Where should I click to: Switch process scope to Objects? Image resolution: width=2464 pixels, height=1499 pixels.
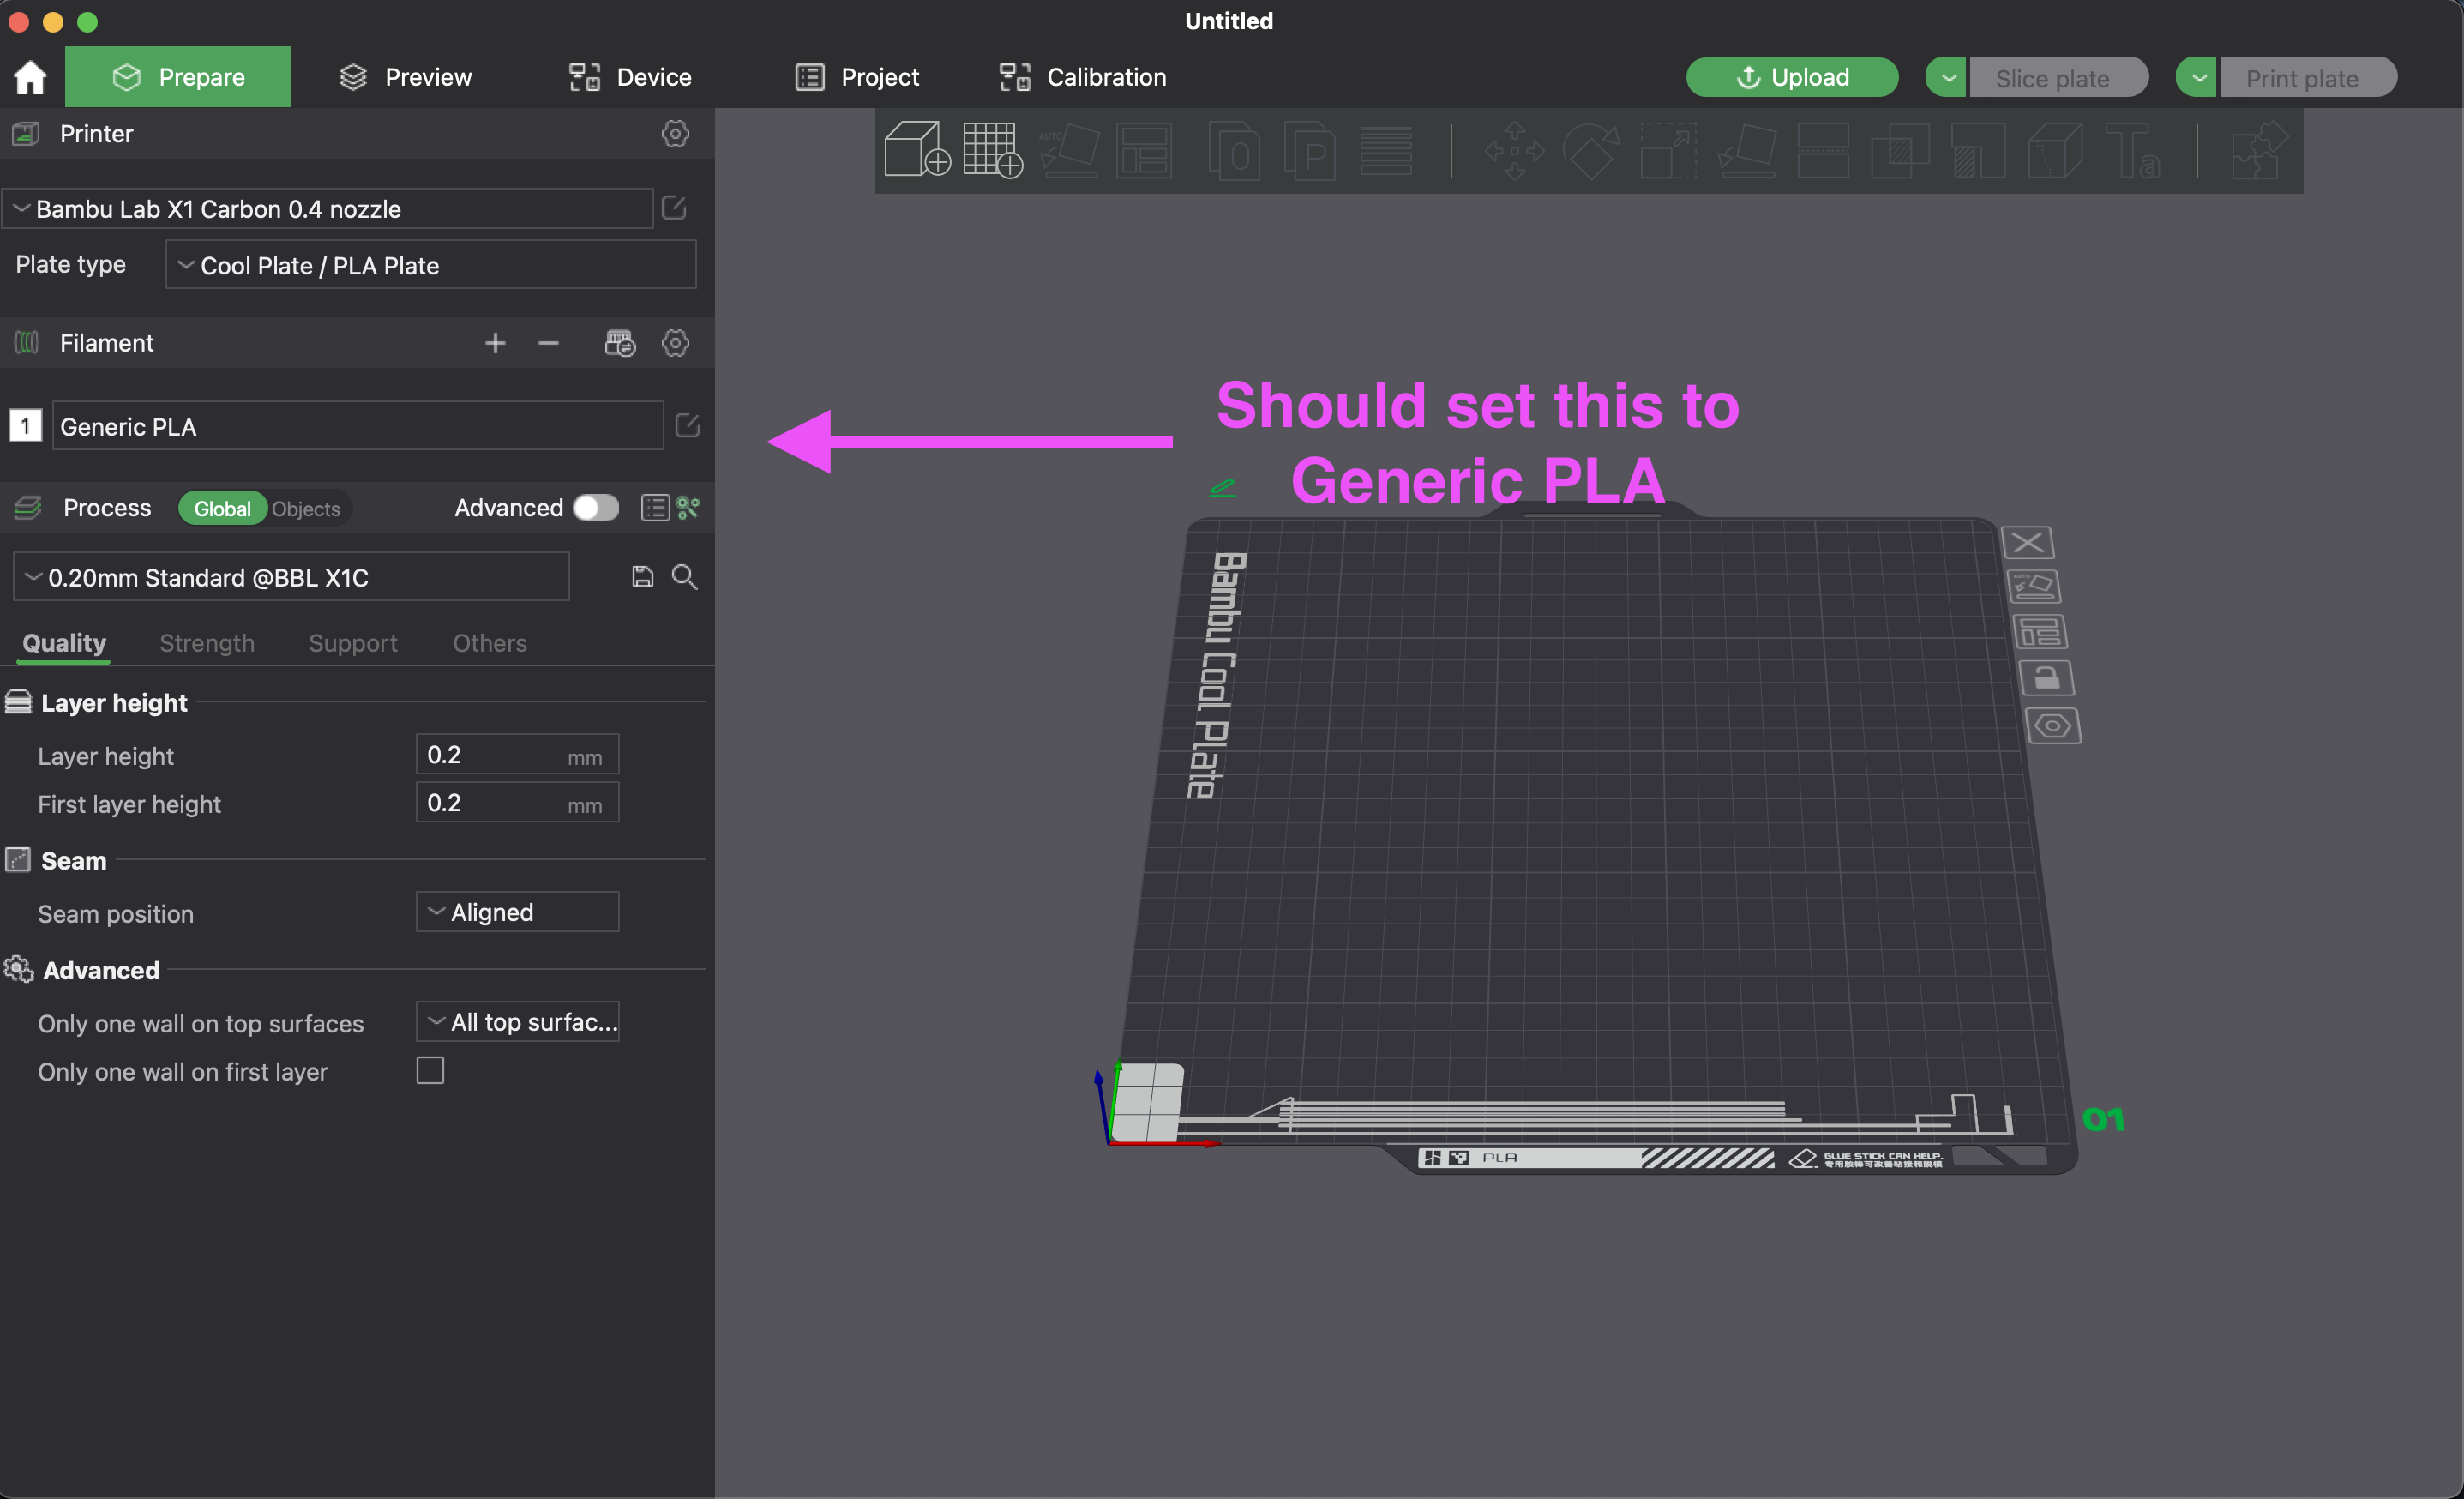coord(306,509)
